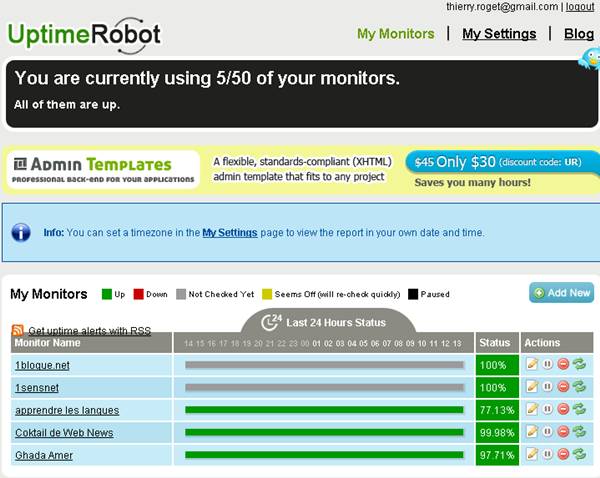
Task: Click the green Up legend swatch
Action: [x=107, y=294]
